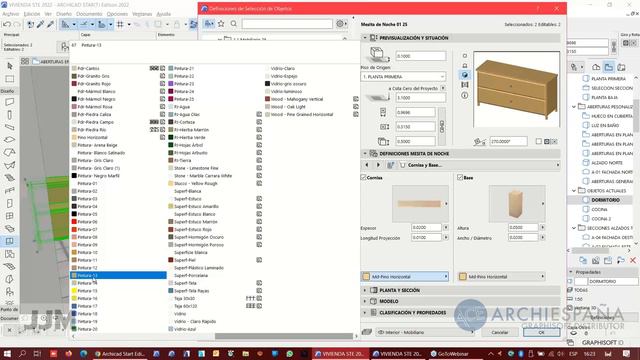Open the Interior - Mobiliario layer dropdown
Screen dimensions: 640x360
(x=425, y=332)
